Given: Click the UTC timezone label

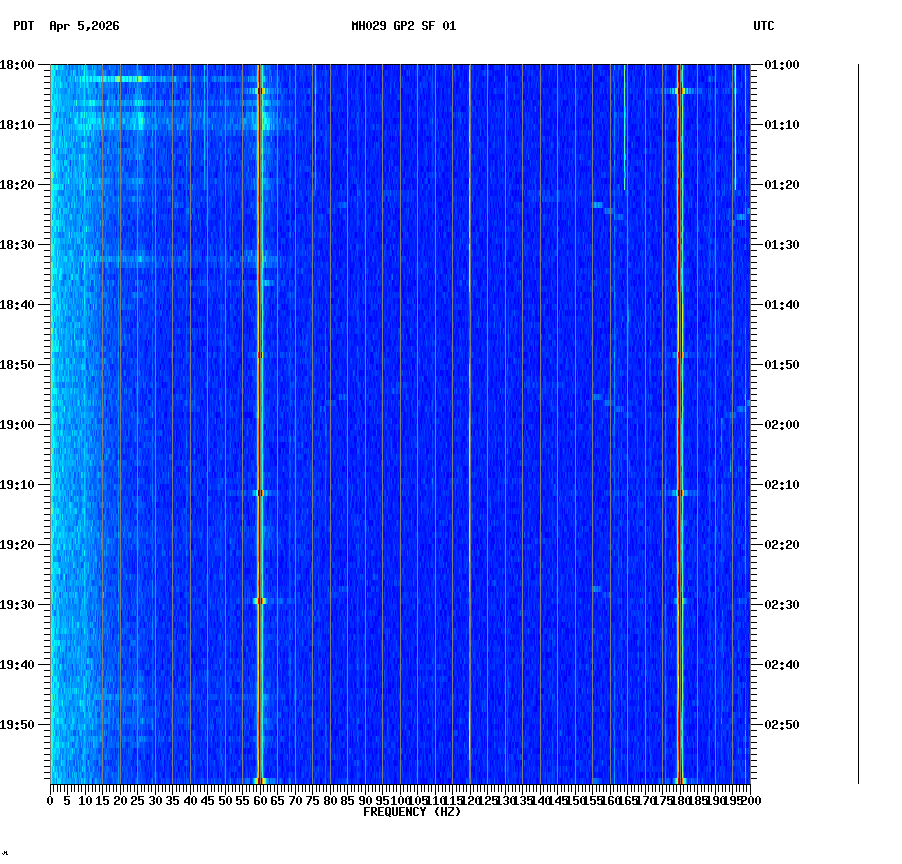Looking at the screenshot, I should click(764, 28).
